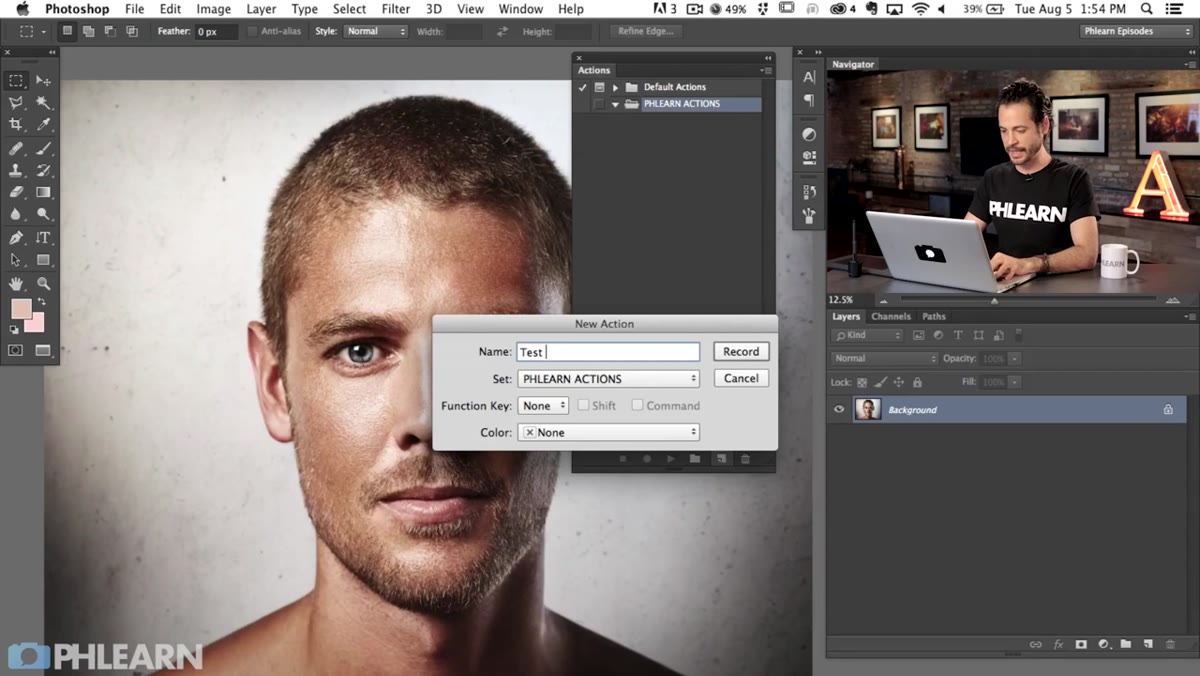The width and height of the screenshot is (1200, 676).
Task: Swap foreground and background colors
Action: coord(41,302)
